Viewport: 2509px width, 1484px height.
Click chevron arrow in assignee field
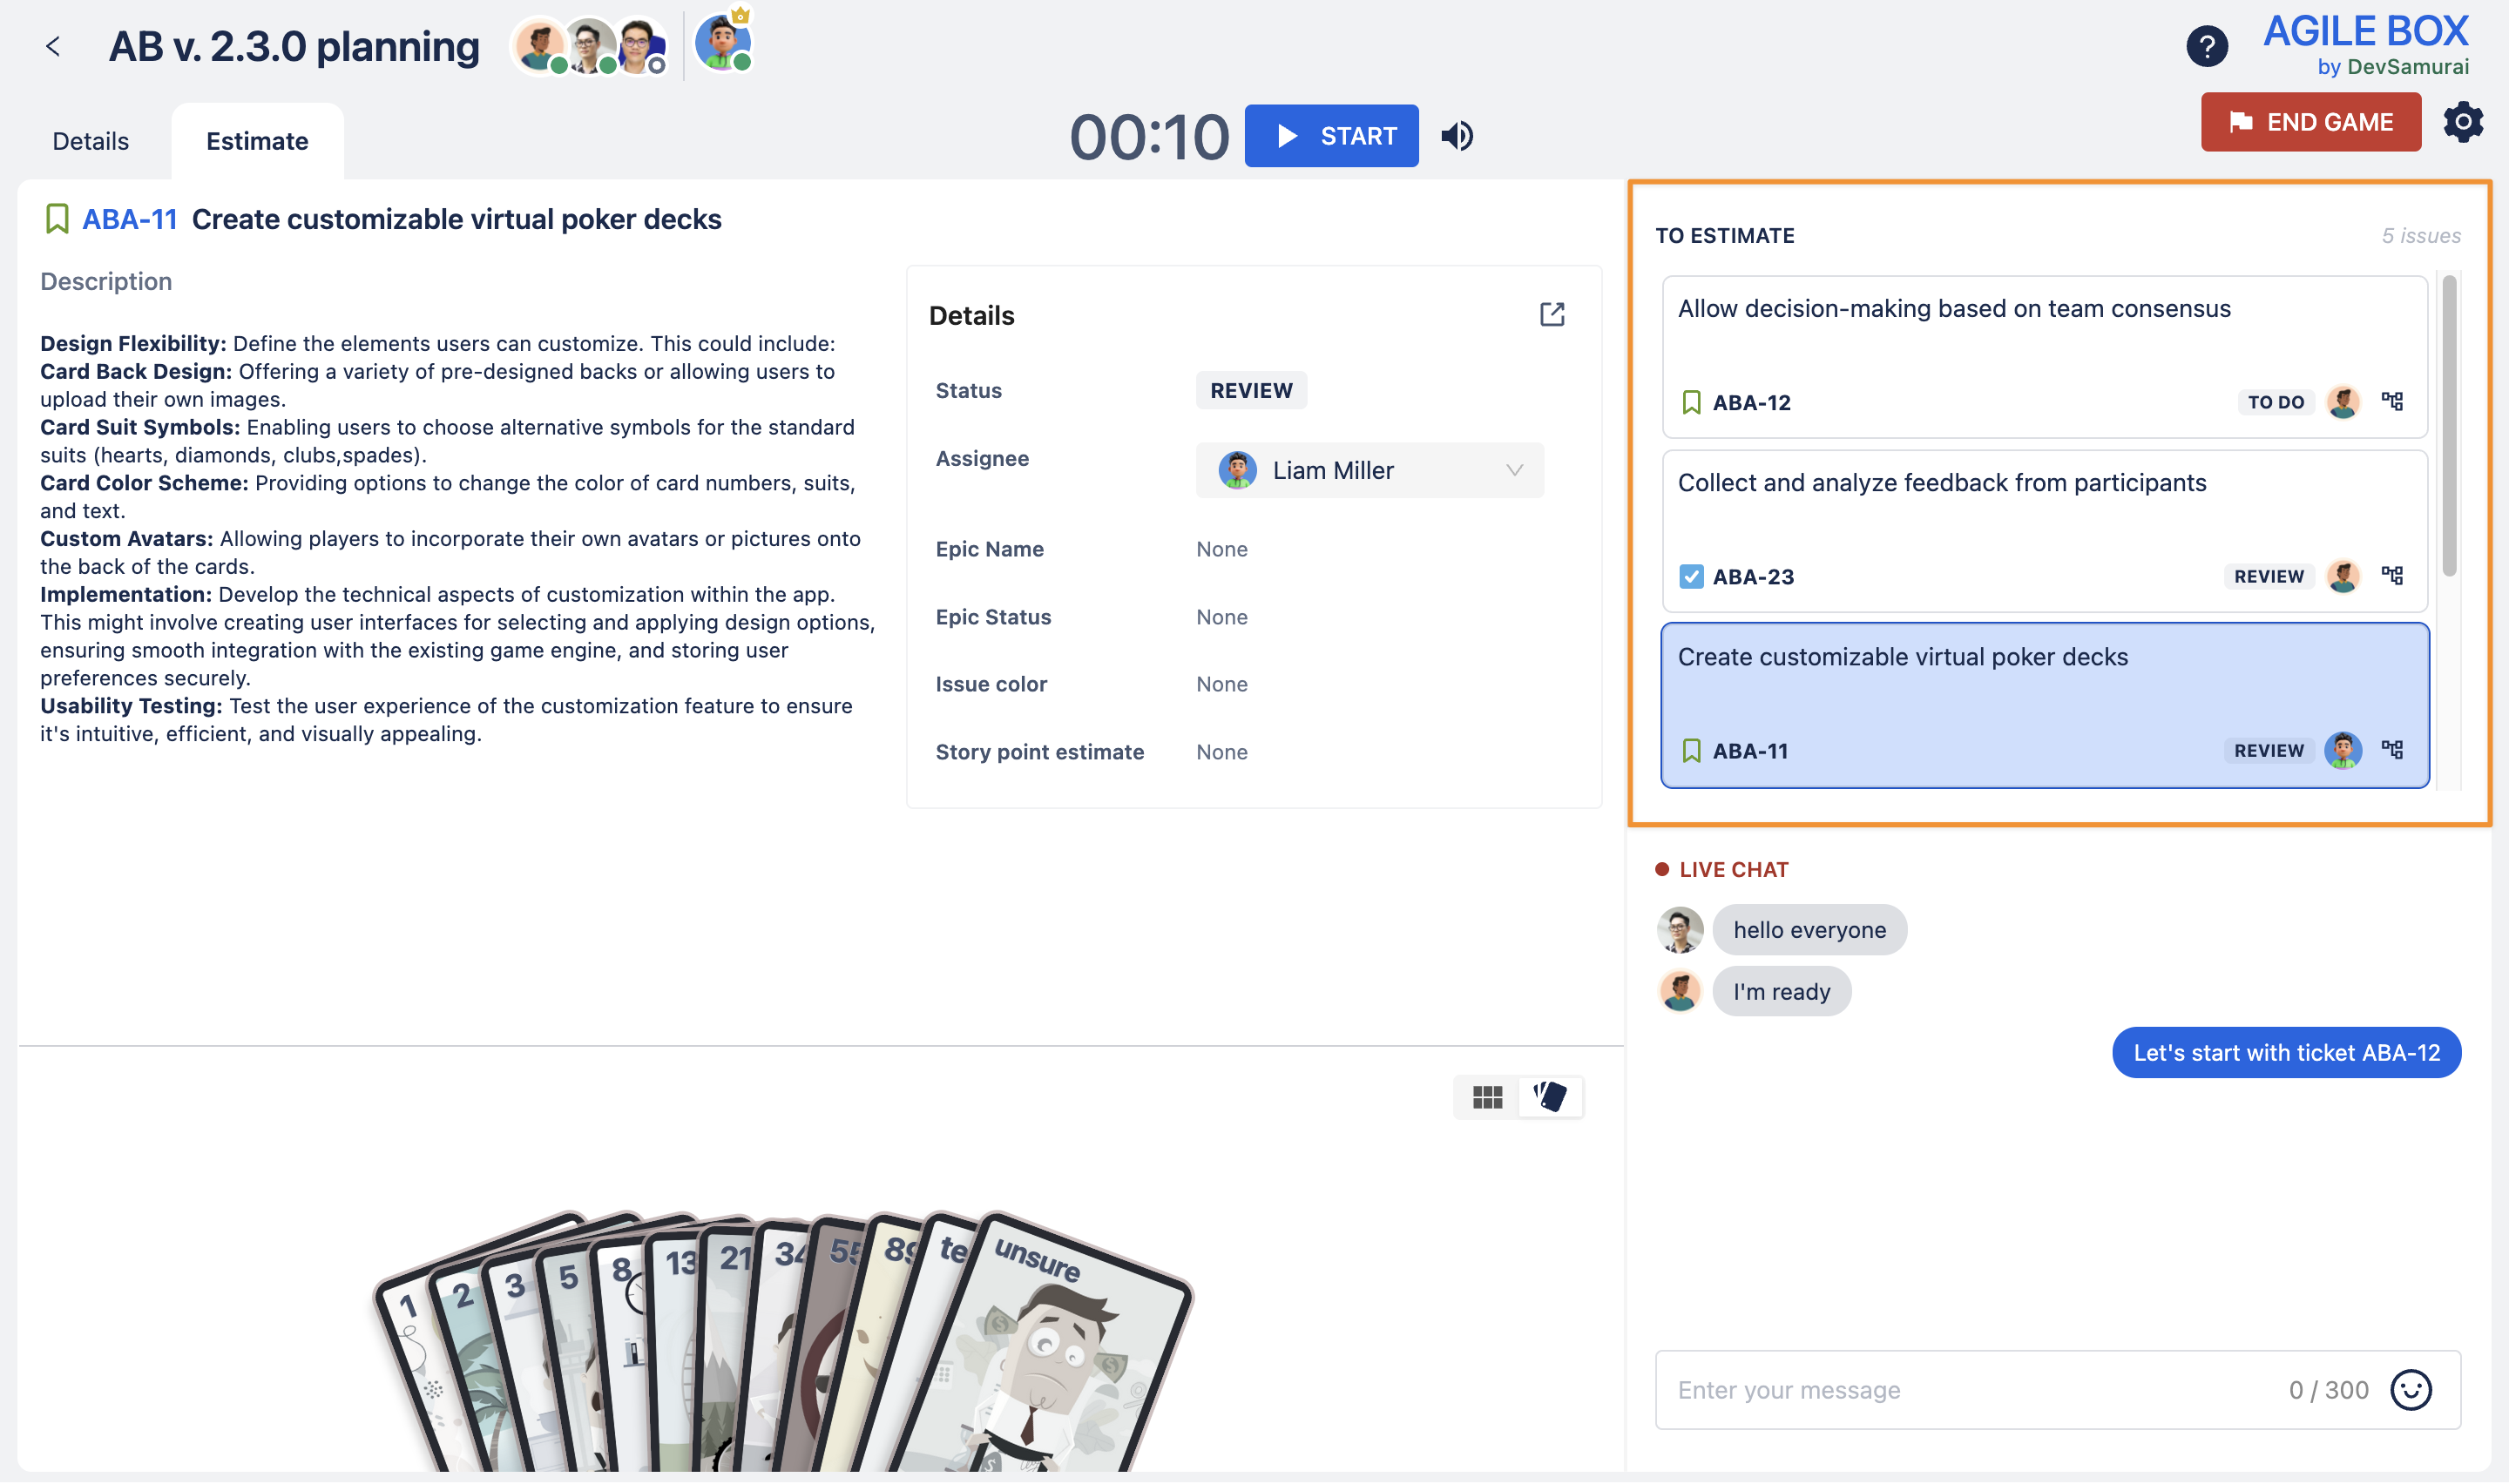click(x=1514, y=470)
